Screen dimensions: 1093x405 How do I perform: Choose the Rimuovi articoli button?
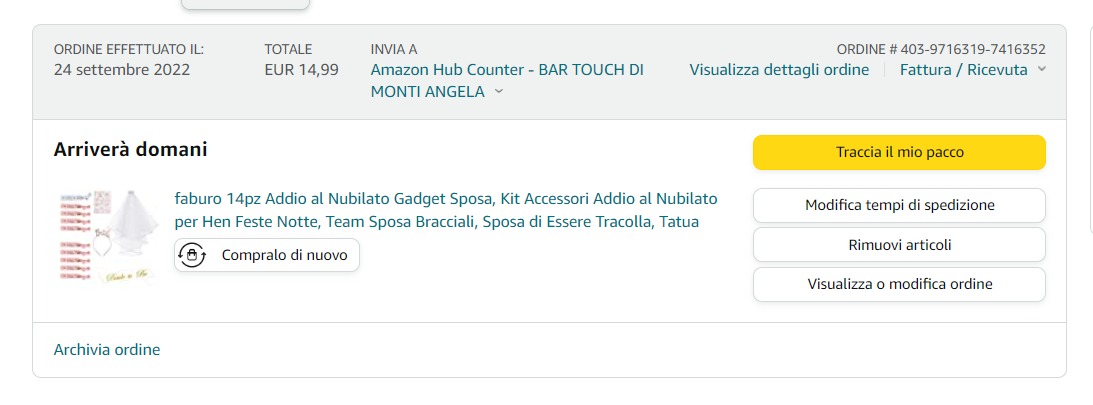click(x=899, y=245)
